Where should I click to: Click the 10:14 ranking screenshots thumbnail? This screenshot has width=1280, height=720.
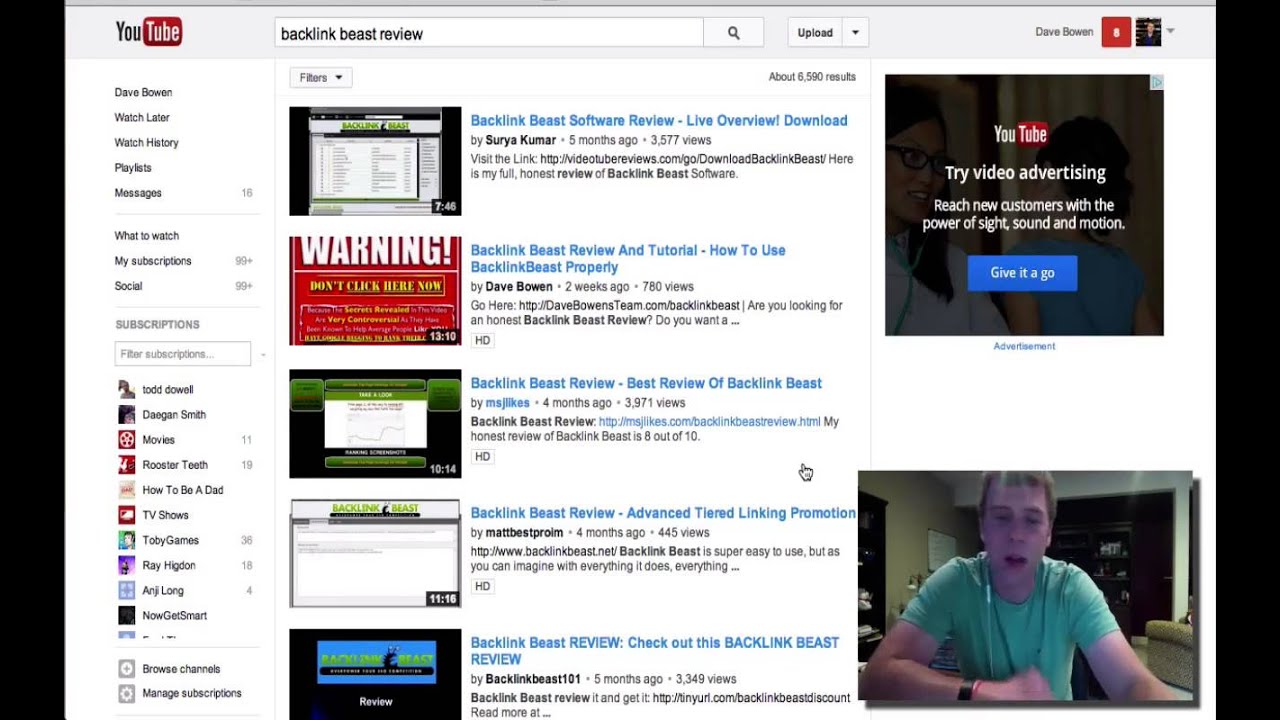click(x=375, y=424)
